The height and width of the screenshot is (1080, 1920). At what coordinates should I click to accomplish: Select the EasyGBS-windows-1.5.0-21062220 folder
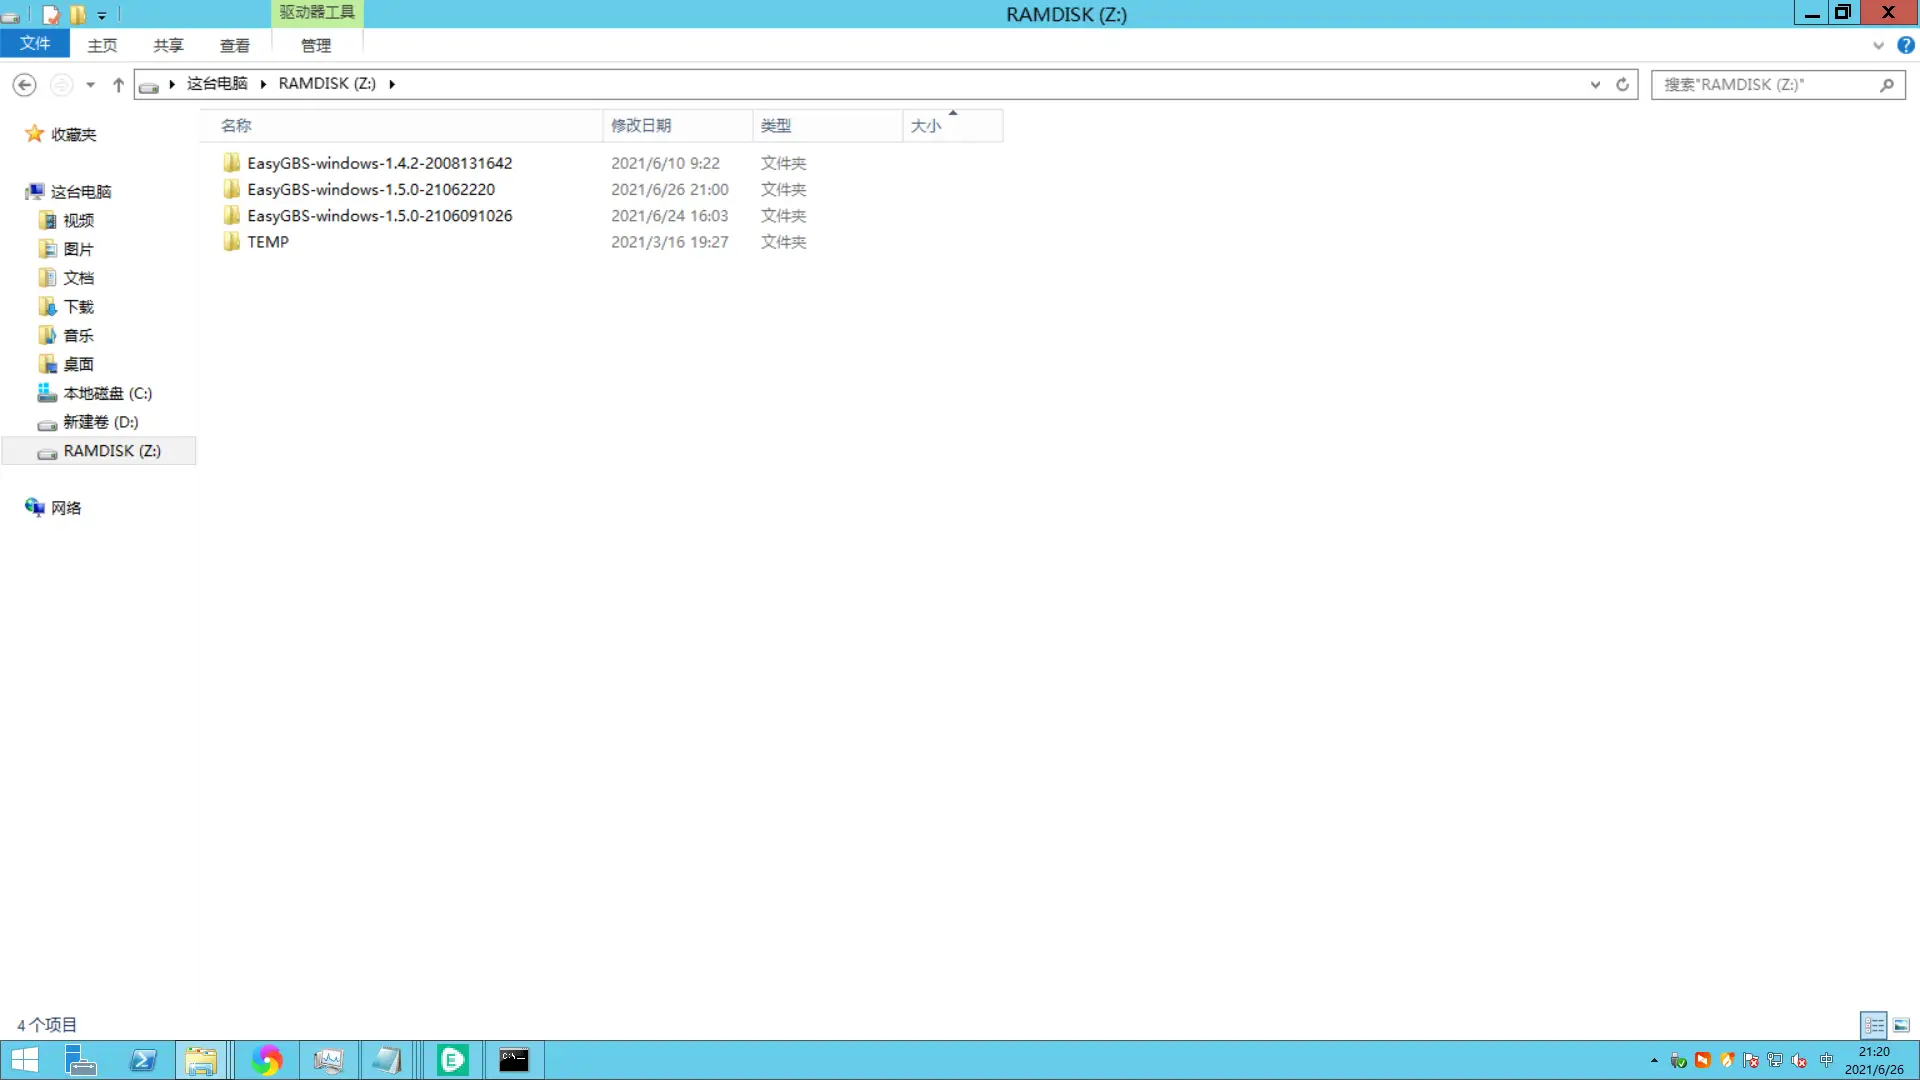(x=371, y=189)
